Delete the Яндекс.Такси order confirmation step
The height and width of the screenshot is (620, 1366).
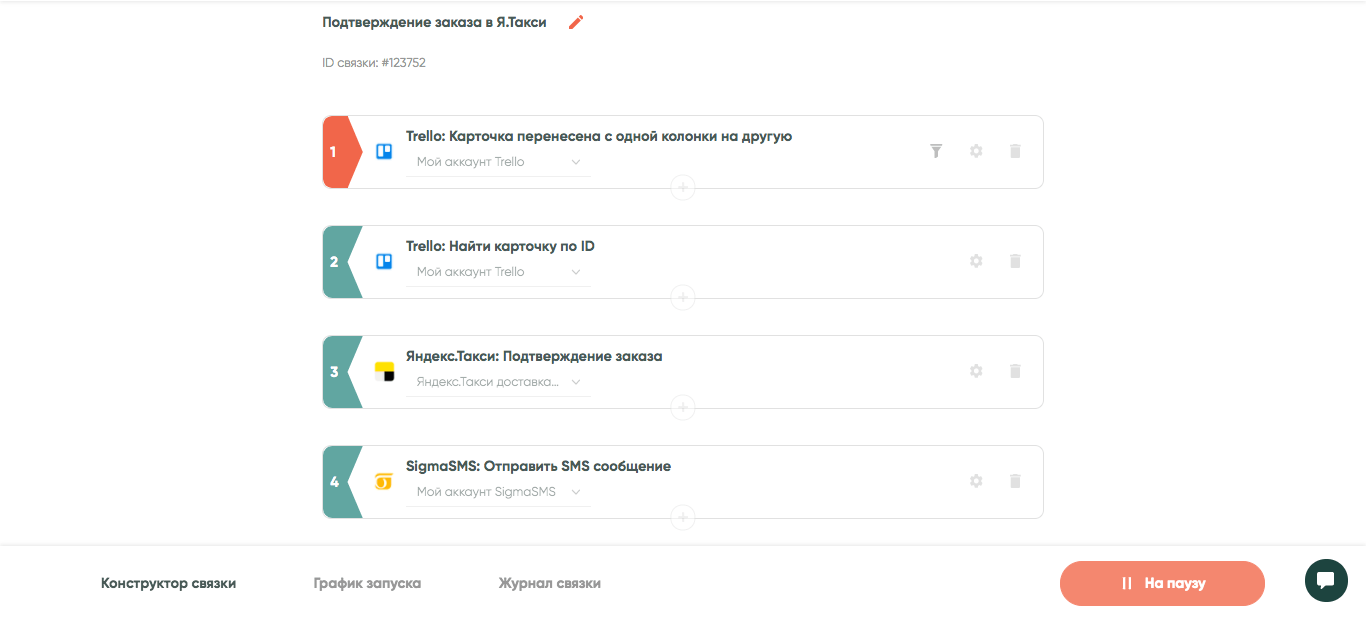click(1015, 371)
